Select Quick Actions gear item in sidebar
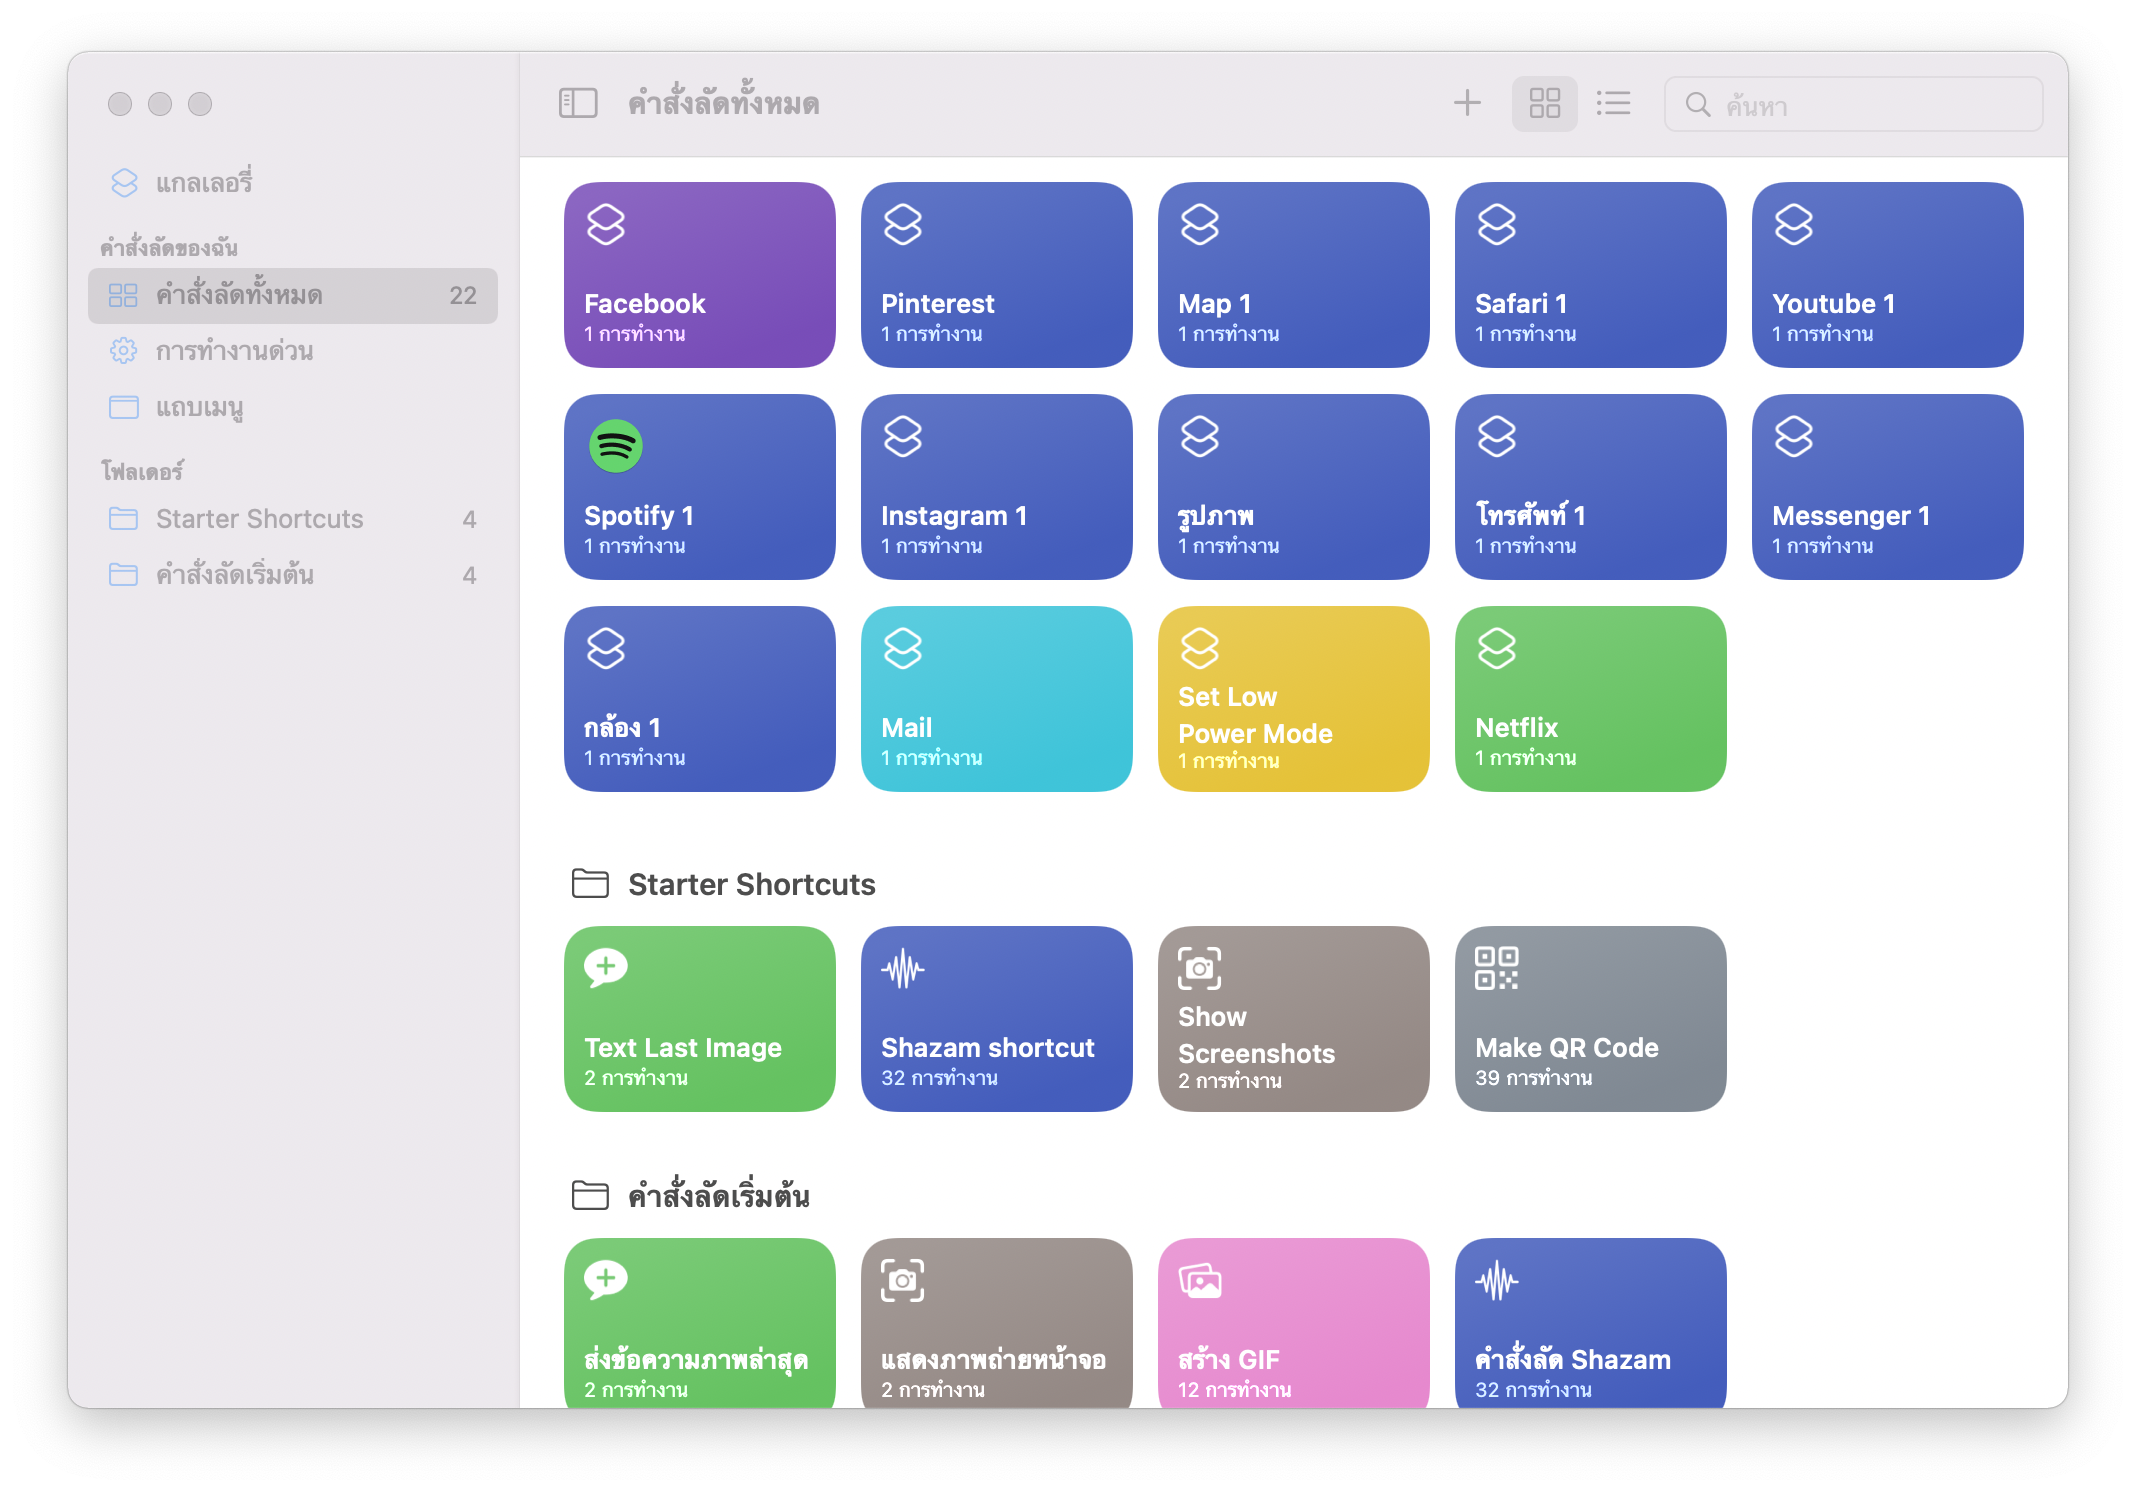Image resolution: width=2136 pixels, height=1492 pixels. click(x=234, y=351)
